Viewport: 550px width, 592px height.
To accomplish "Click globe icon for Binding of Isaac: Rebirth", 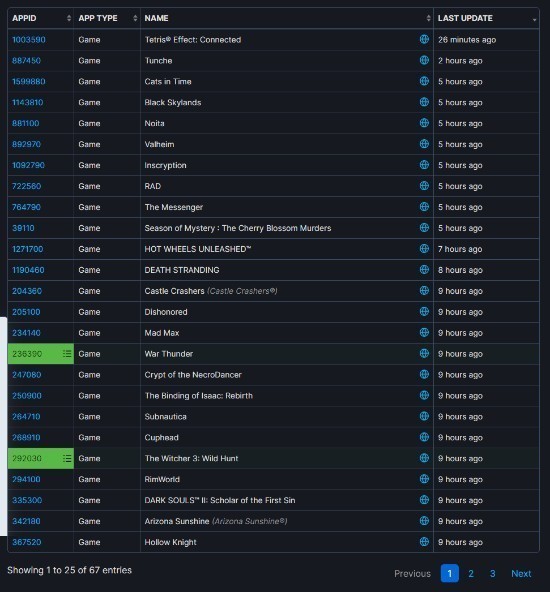I will pyautogui.click(x=424, y=395).
